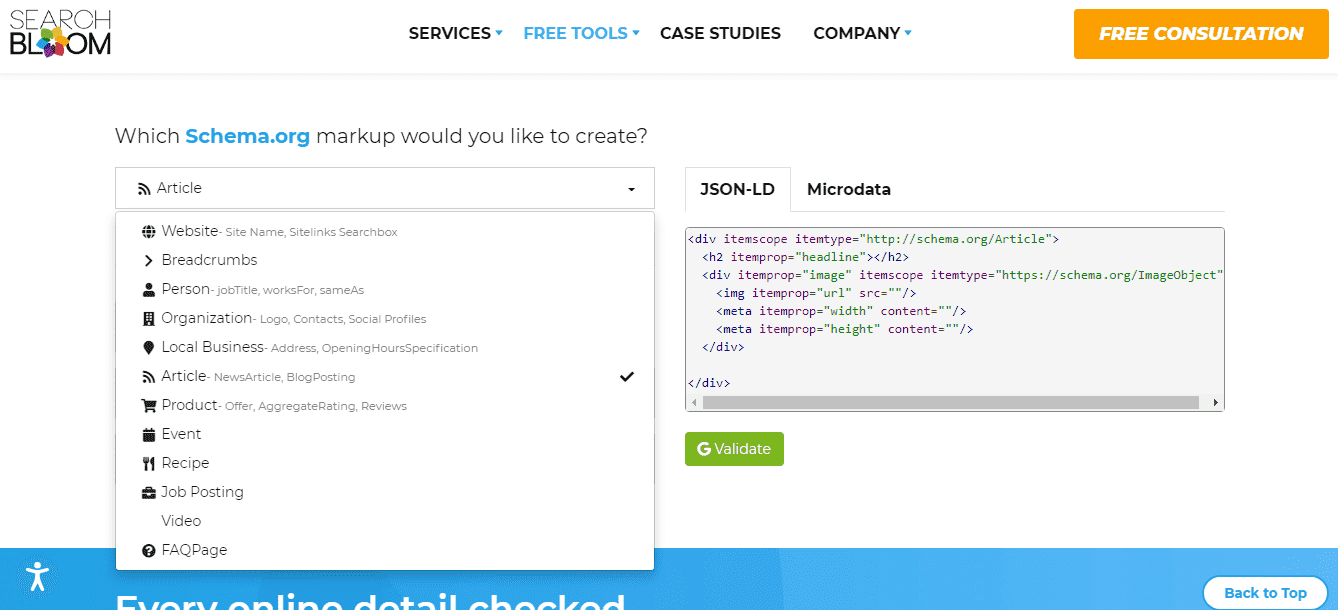The image size is (1338, 610).
Task: Select the Job Posting briefcase icon
Action: tap(149, 493)
